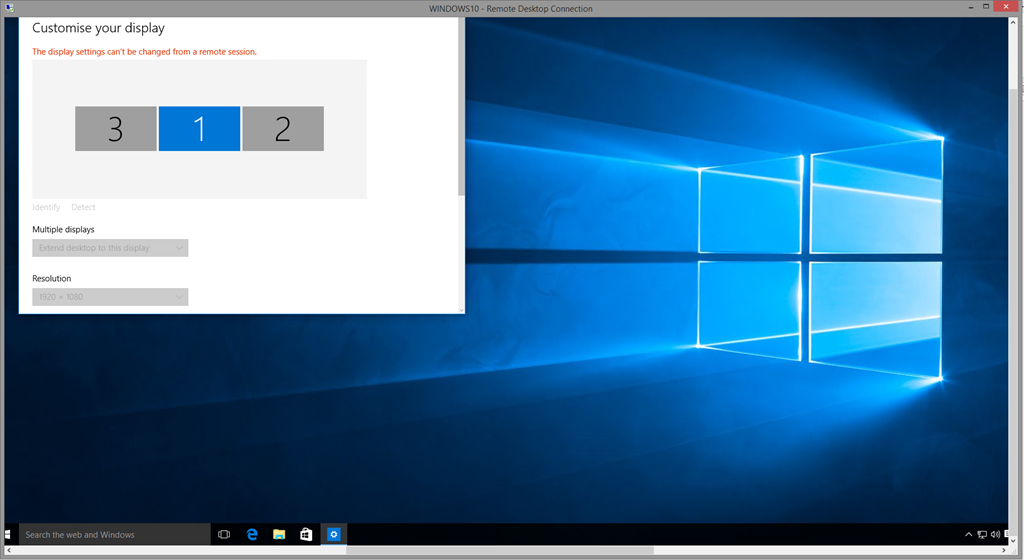Select display 2 in the arrangement
Screen dimensions: 1024x560
(x=283, y=129)
